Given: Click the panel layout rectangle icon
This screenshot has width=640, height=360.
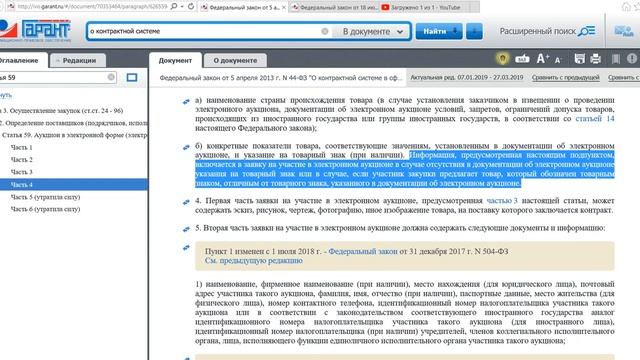Looking at the screenshot, I should pyautogui.click(x=132, y=78).
